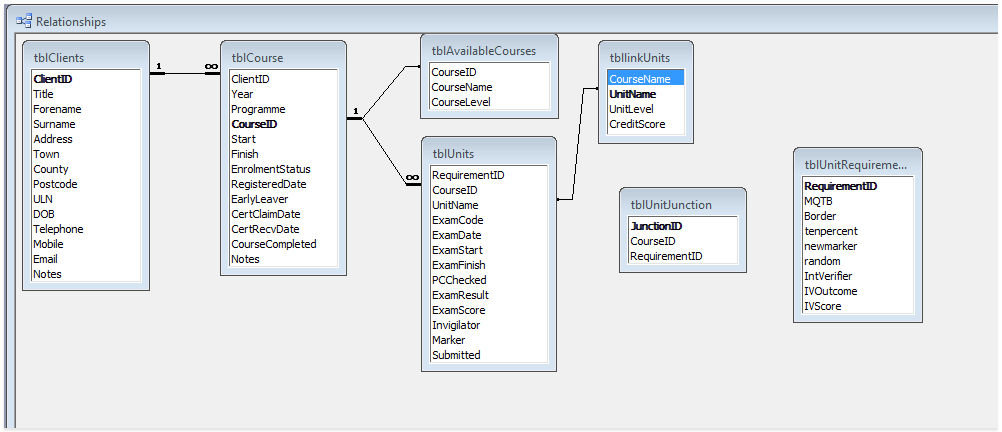
Task: Select Town field in tblClients
Action: [86, 154]
